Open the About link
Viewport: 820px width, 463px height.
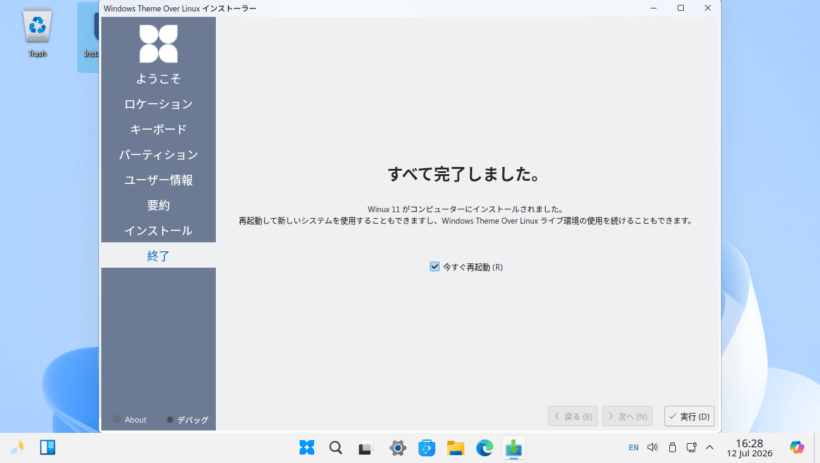pos(130,420)
